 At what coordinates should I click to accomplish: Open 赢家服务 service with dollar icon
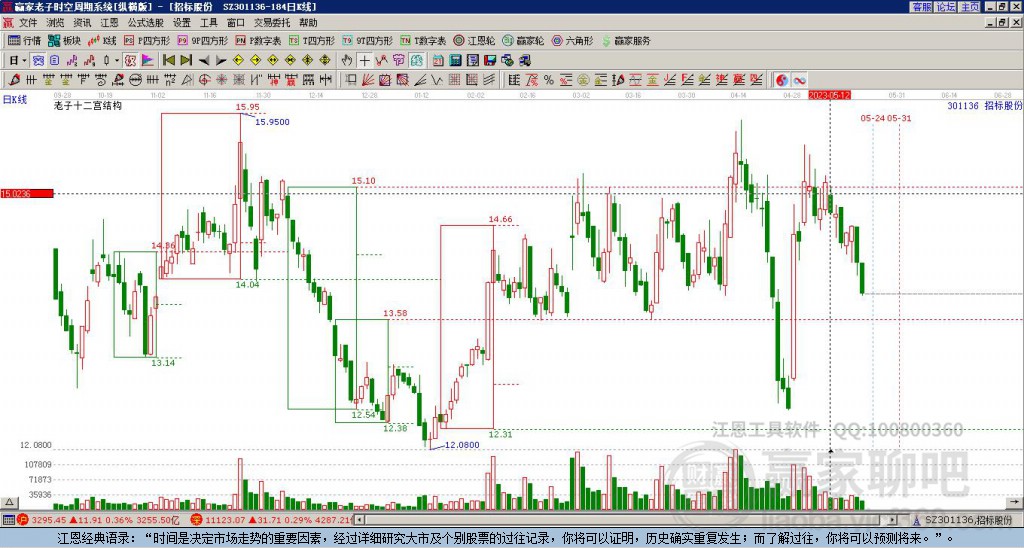626,40
